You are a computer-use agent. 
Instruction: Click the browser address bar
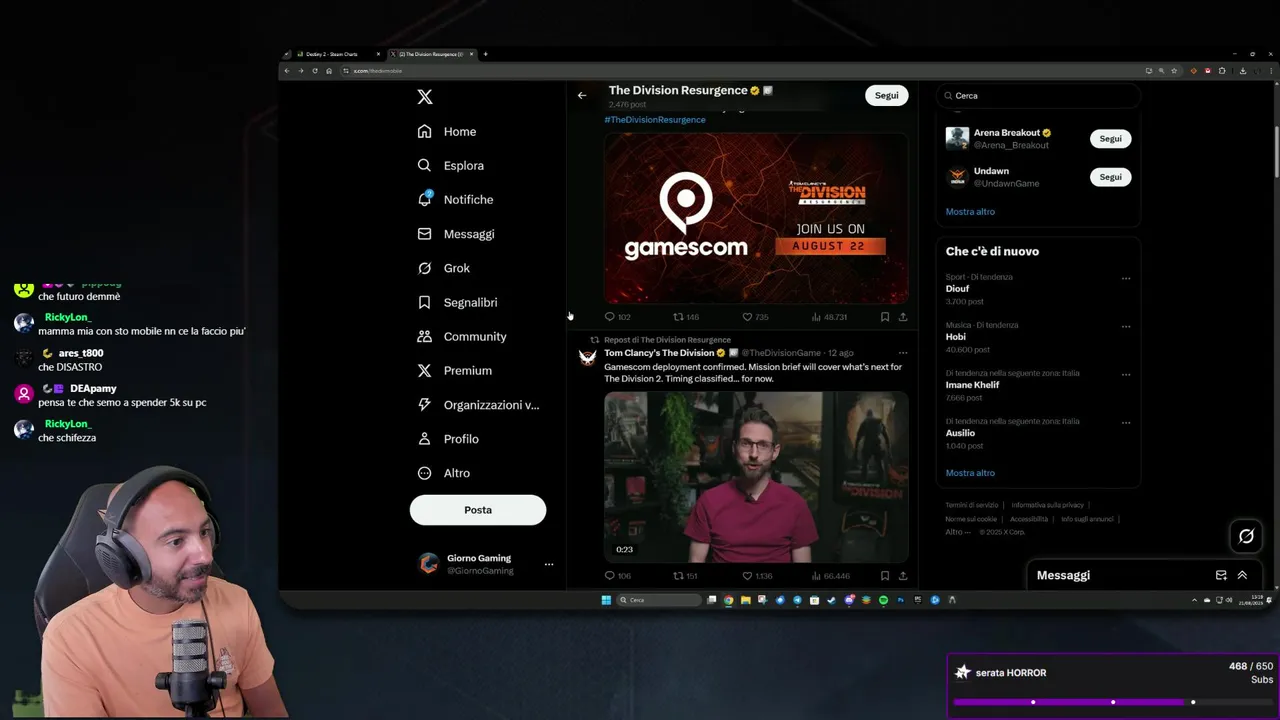pos(740,71)
